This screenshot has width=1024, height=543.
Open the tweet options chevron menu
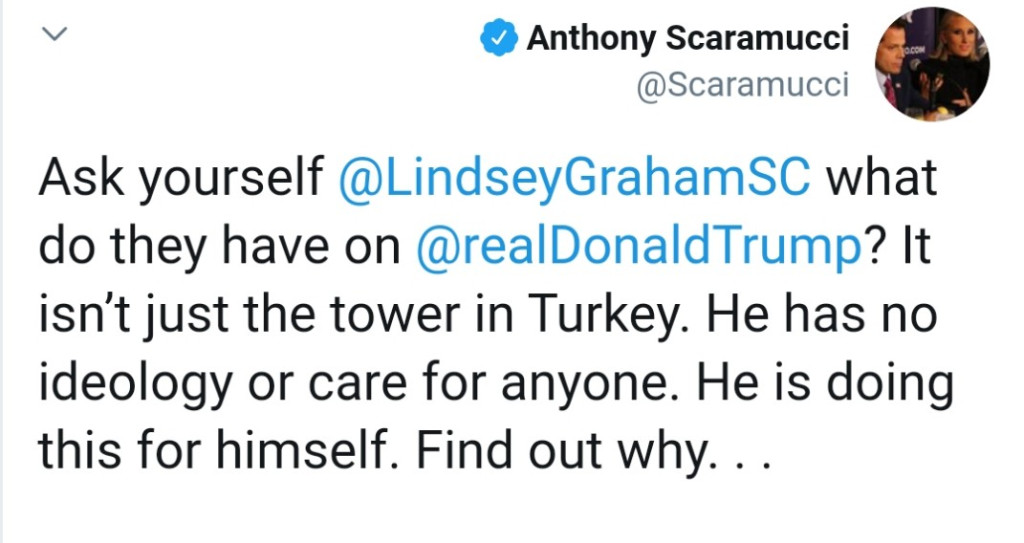(x=55, y=34)
